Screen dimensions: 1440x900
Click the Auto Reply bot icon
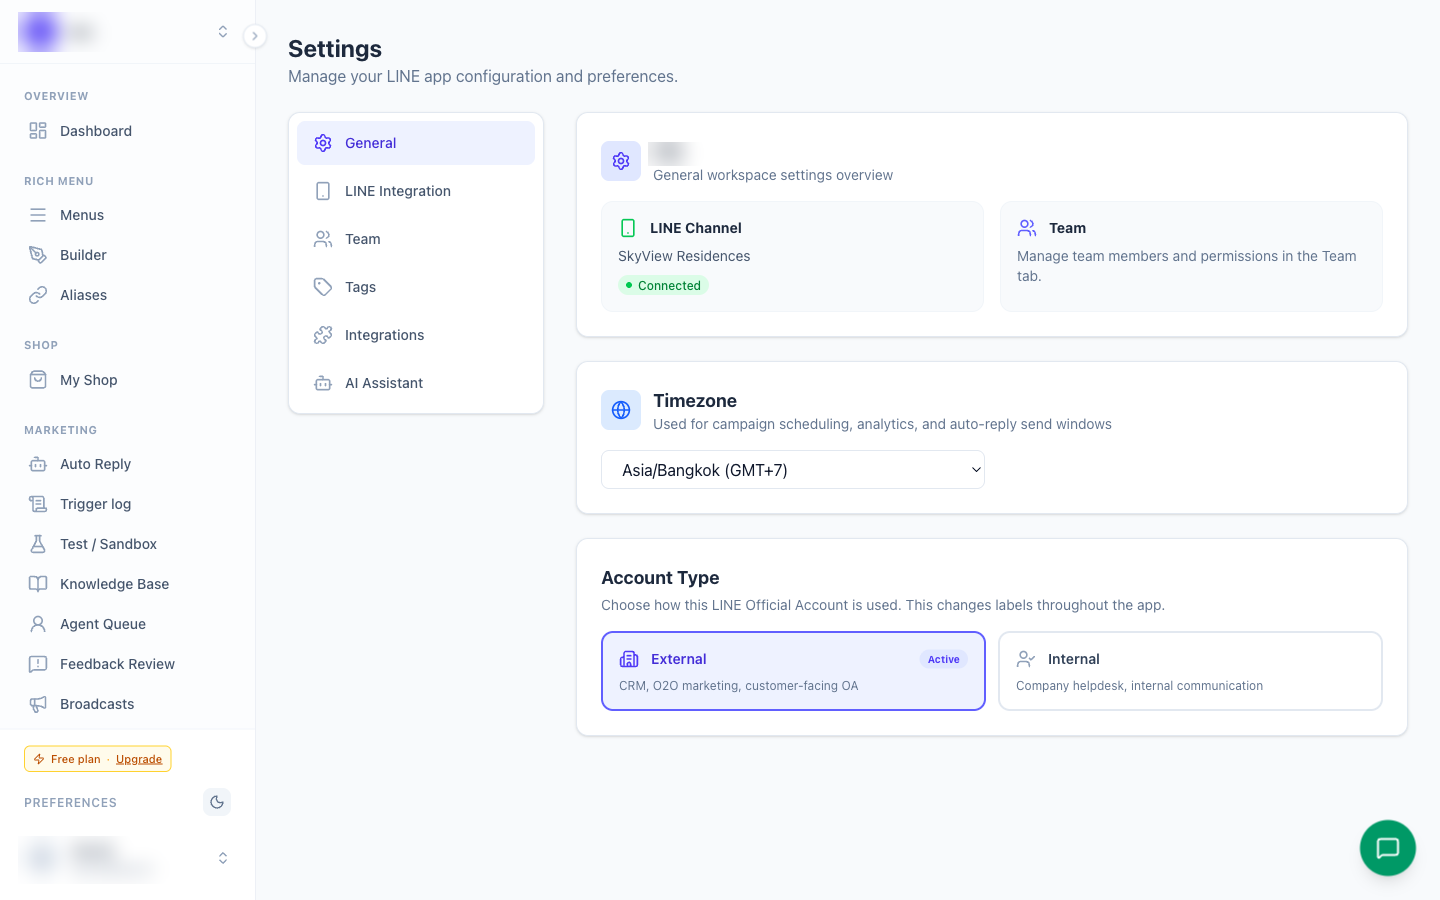tap(38, 464)
